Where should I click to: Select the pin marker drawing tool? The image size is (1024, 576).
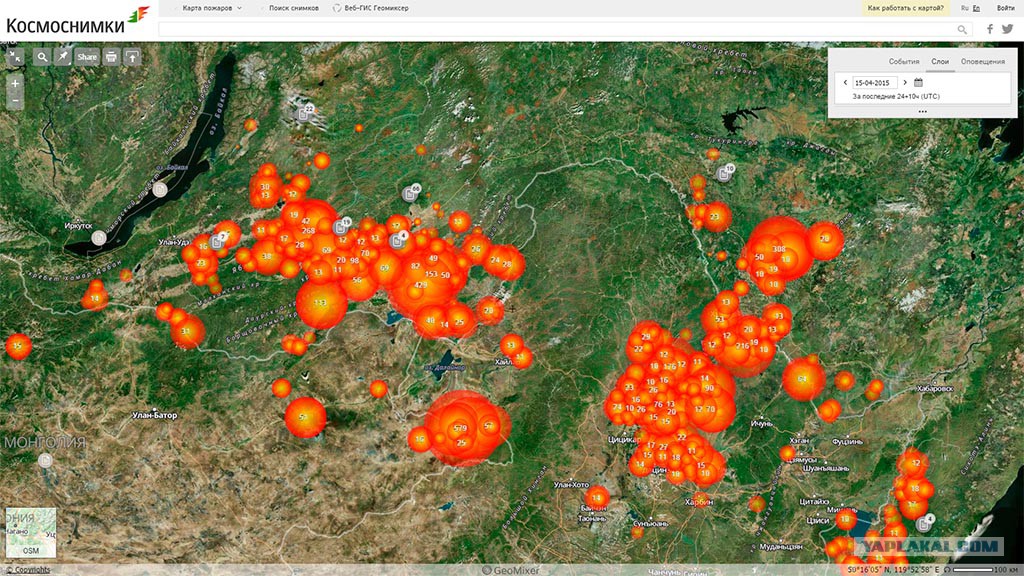63,57
